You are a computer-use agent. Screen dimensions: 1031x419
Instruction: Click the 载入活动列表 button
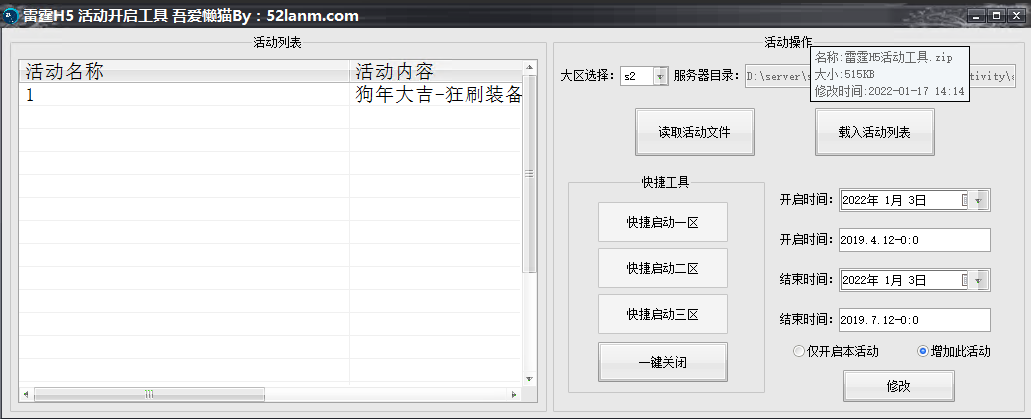[x=875, y=133]
